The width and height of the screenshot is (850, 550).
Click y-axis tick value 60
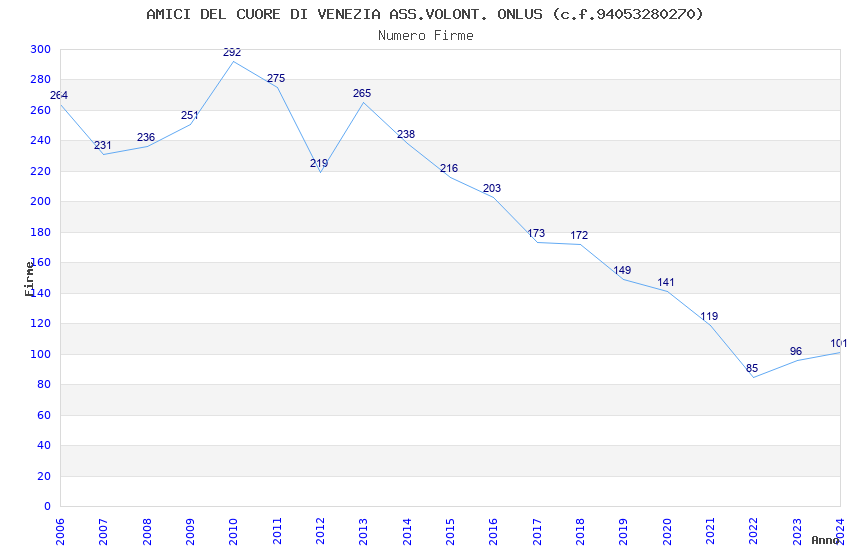coord(44,415)
